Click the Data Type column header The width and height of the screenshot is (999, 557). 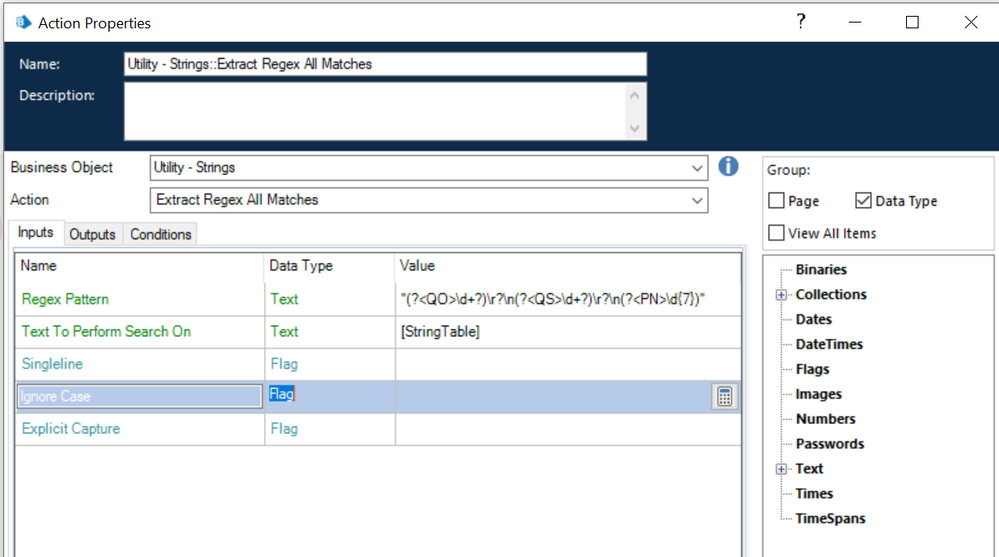[x=301, y=266]
